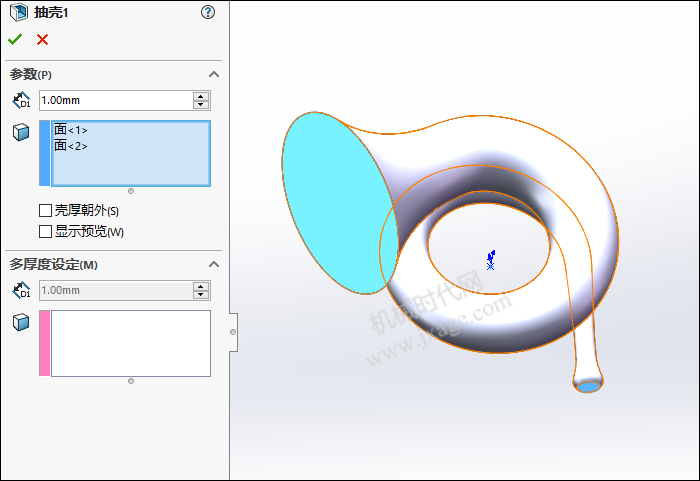The width and height of the screenshot is (700, 481).
Task: Collapse the property panel using side handle
Action: 233,331
